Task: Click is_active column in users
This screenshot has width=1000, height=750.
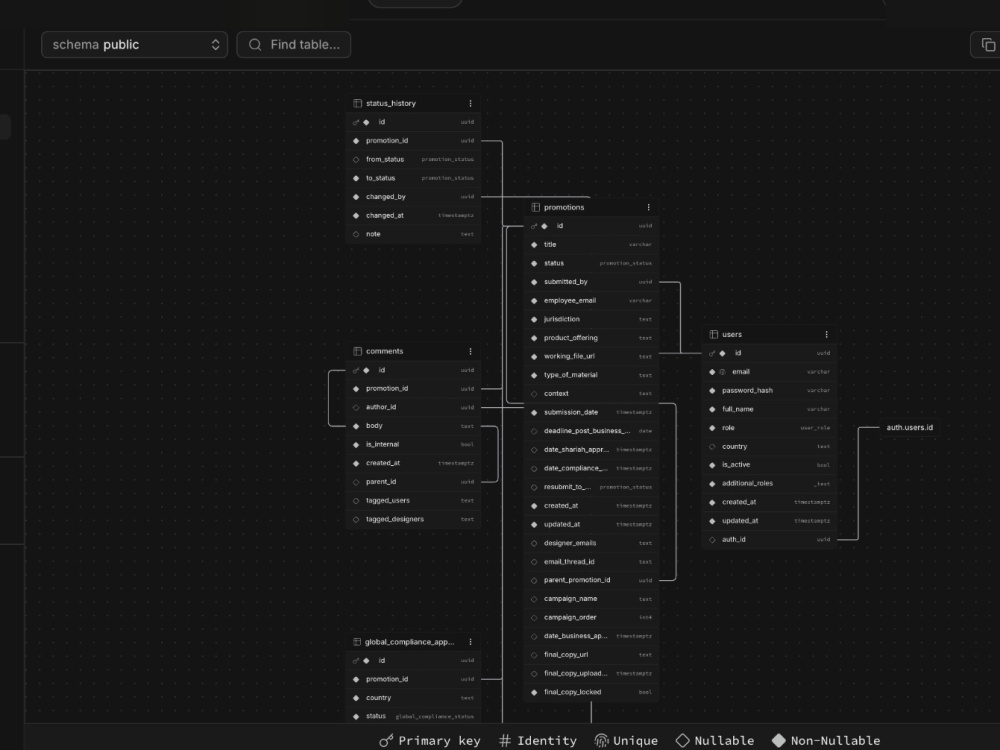Action: pyautogui.click(x=769, y=465)
